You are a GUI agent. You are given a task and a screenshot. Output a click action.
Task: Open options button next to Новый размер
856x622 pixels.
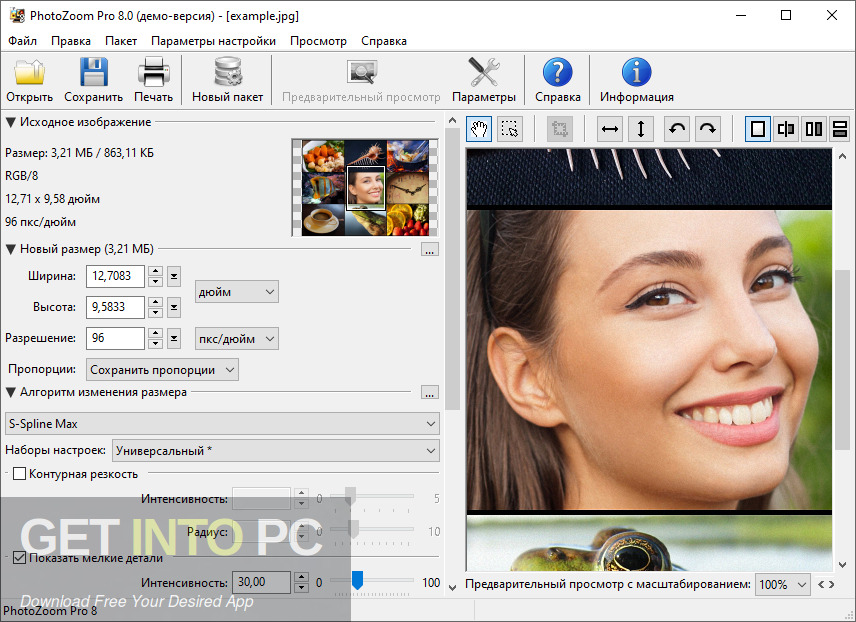point(430,250)
